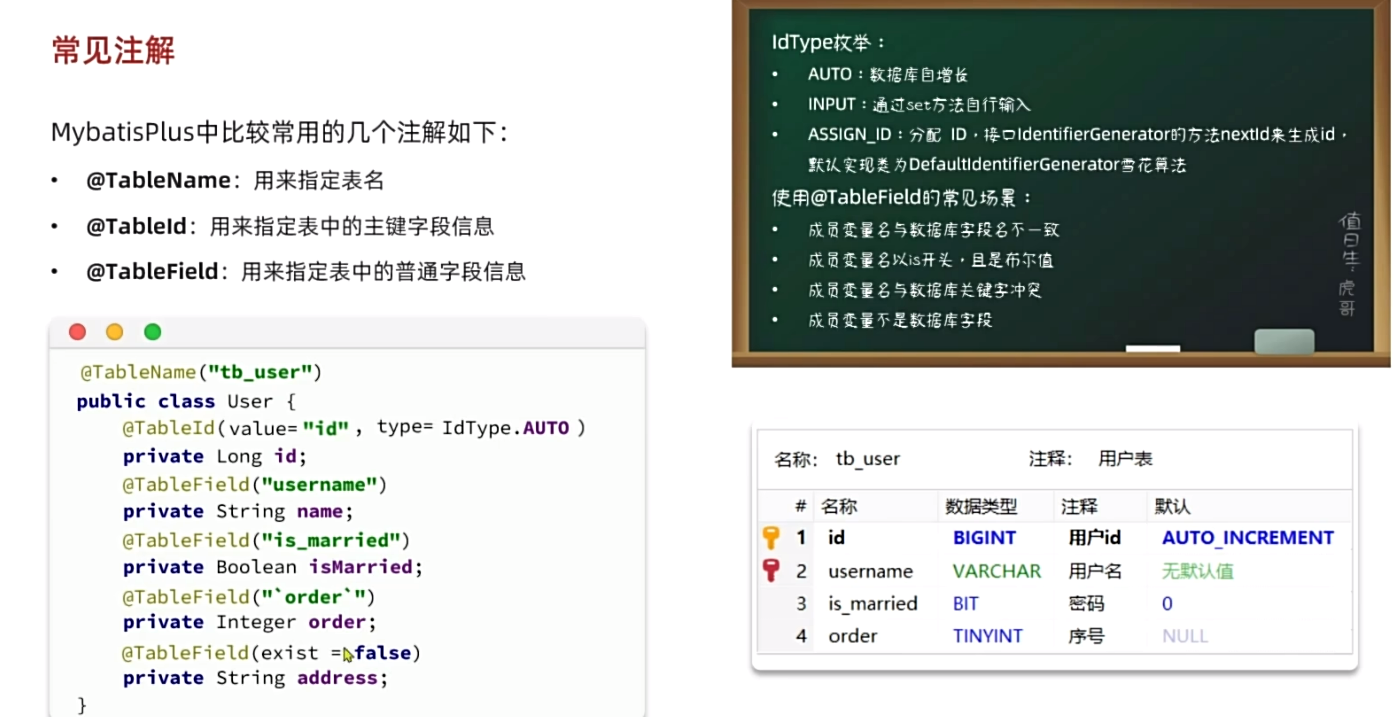1395x717 pixels.
Task: Click the "数据类型" column header
Action: tap(981, 507)
